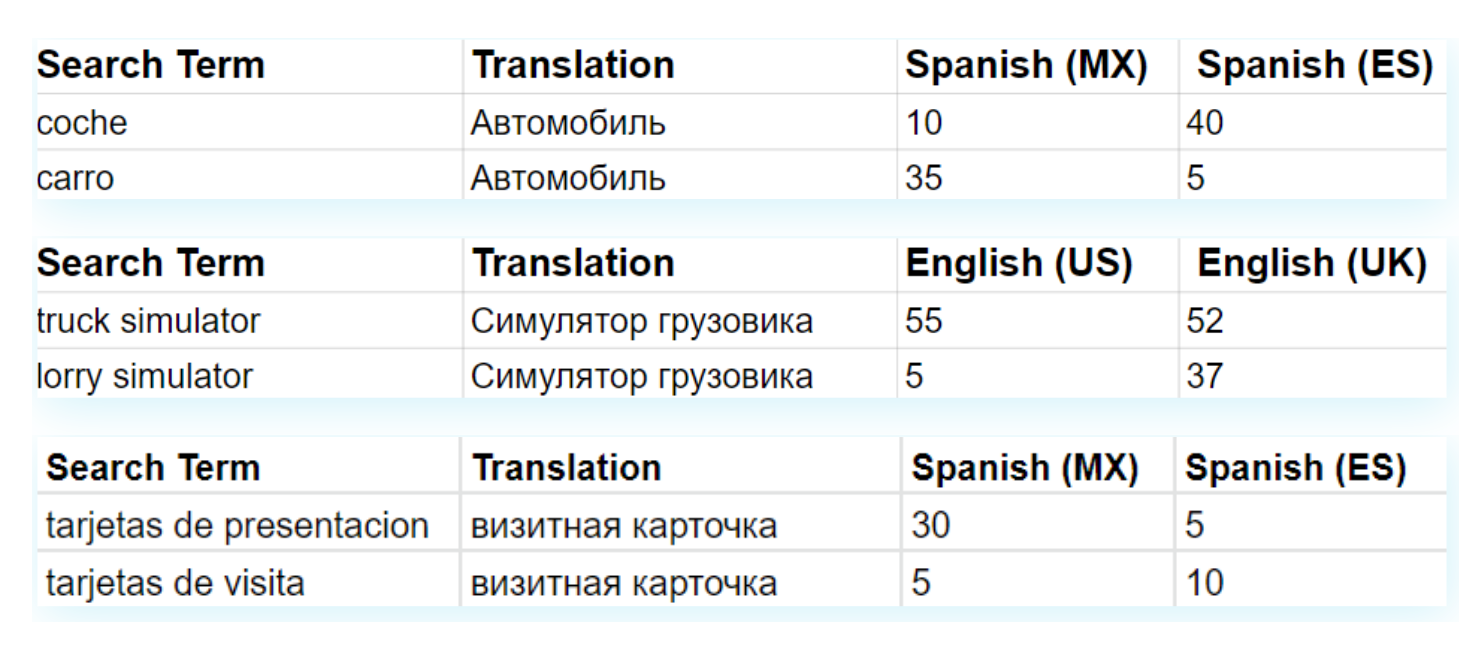This screenshot has height=652, width=1481.
Task: Click the value 37 for lorry simulator
Action: click(x=1204, y=376)
